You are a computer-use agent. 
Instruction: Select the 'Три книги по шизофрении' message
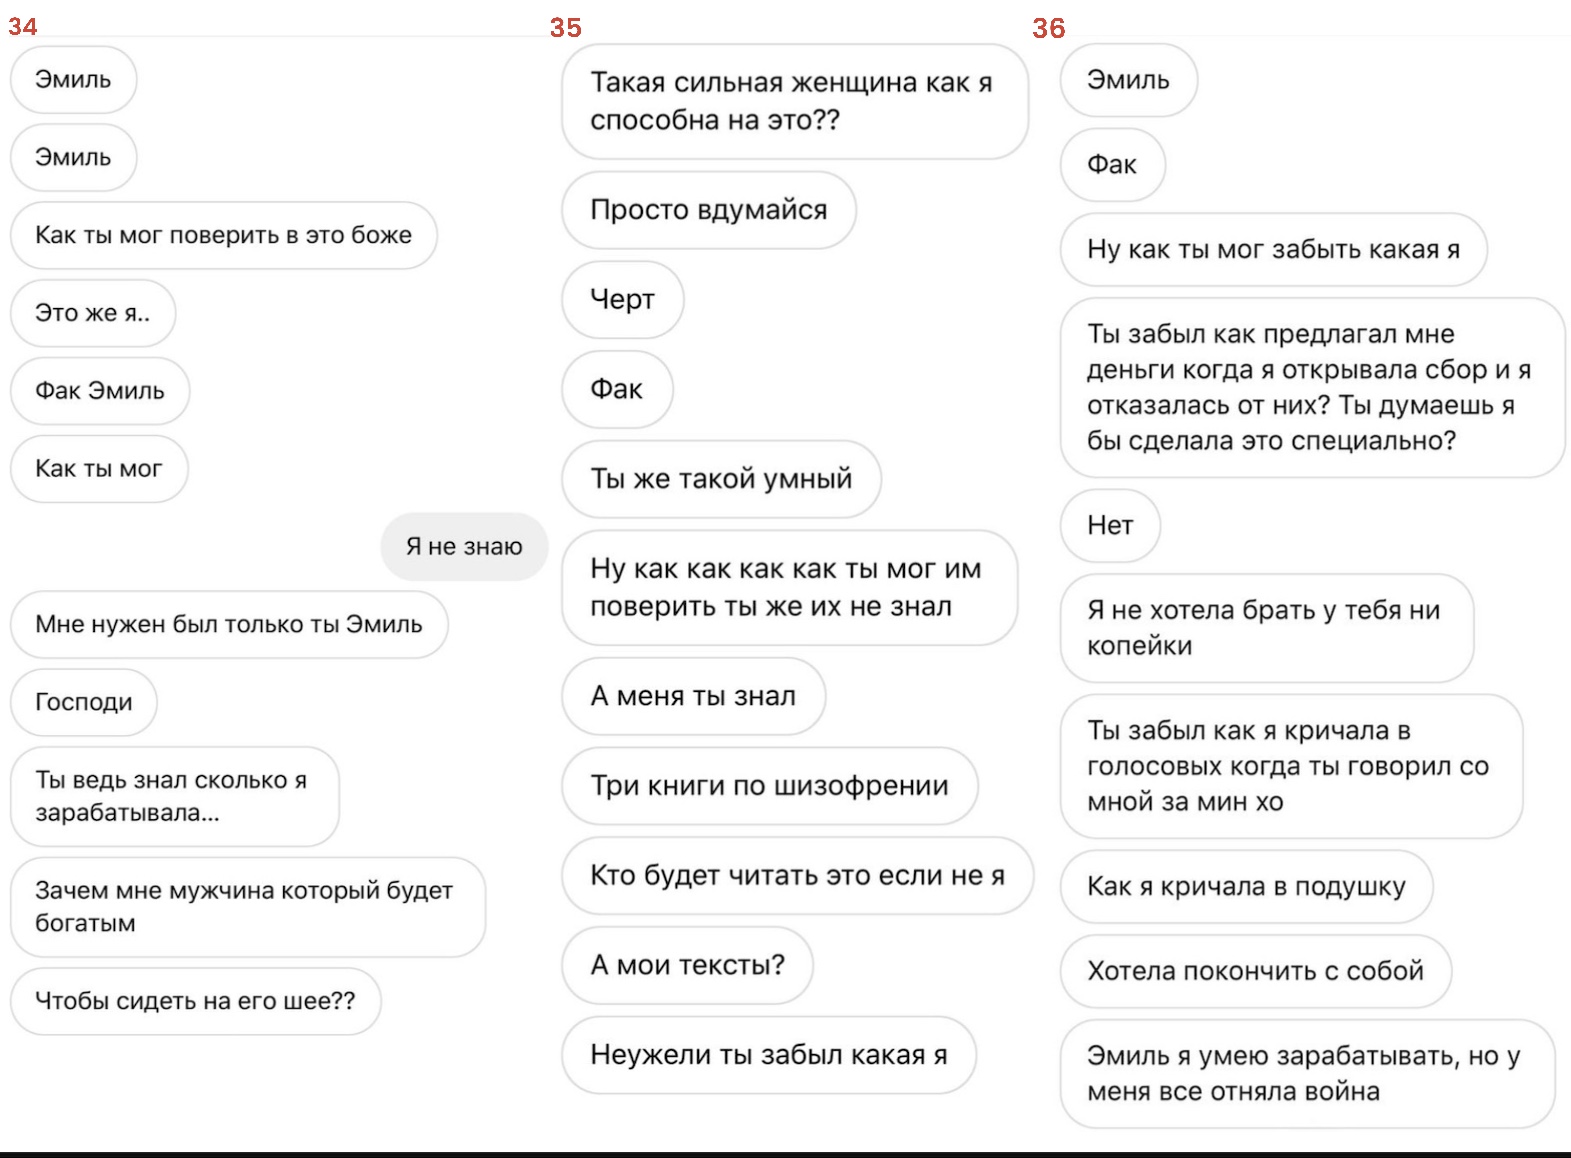coord(770,786)
